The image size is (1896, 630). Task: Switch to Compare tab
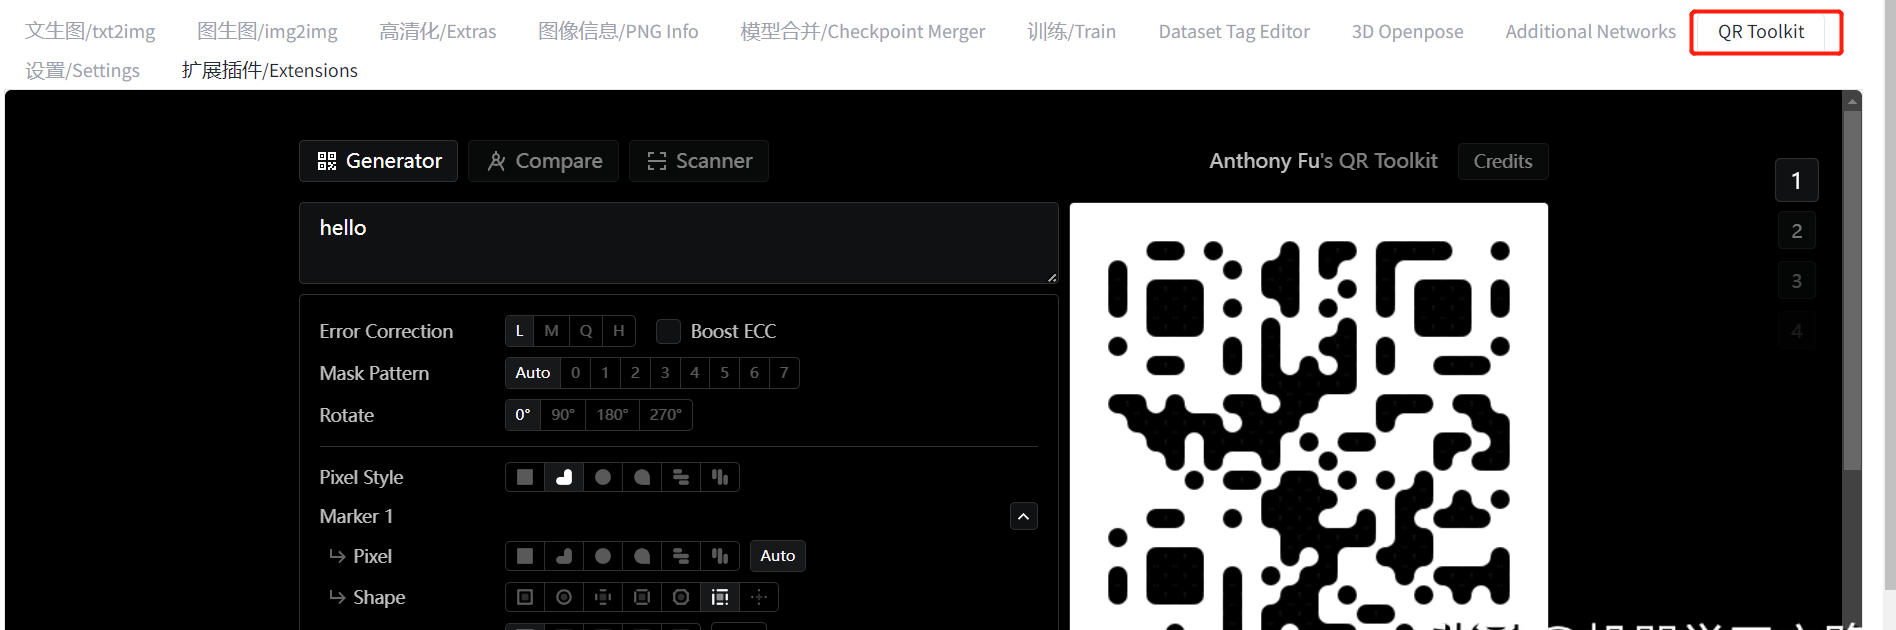pyautogui.click(x=544, y=161)
